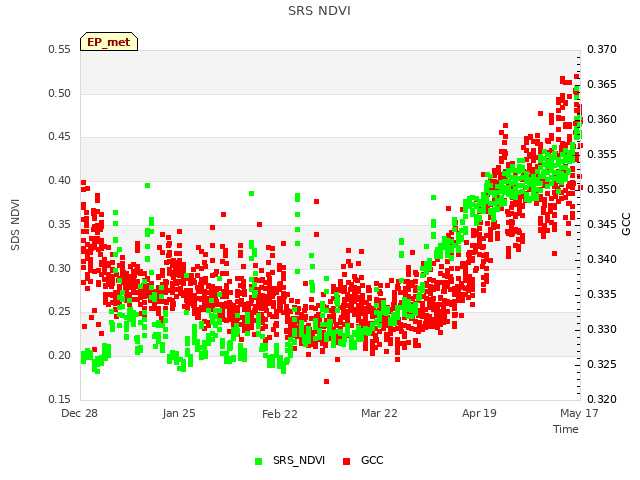The image size is (640, 480).
Task: Click the 0.360 right axis value
Action: 602,119
